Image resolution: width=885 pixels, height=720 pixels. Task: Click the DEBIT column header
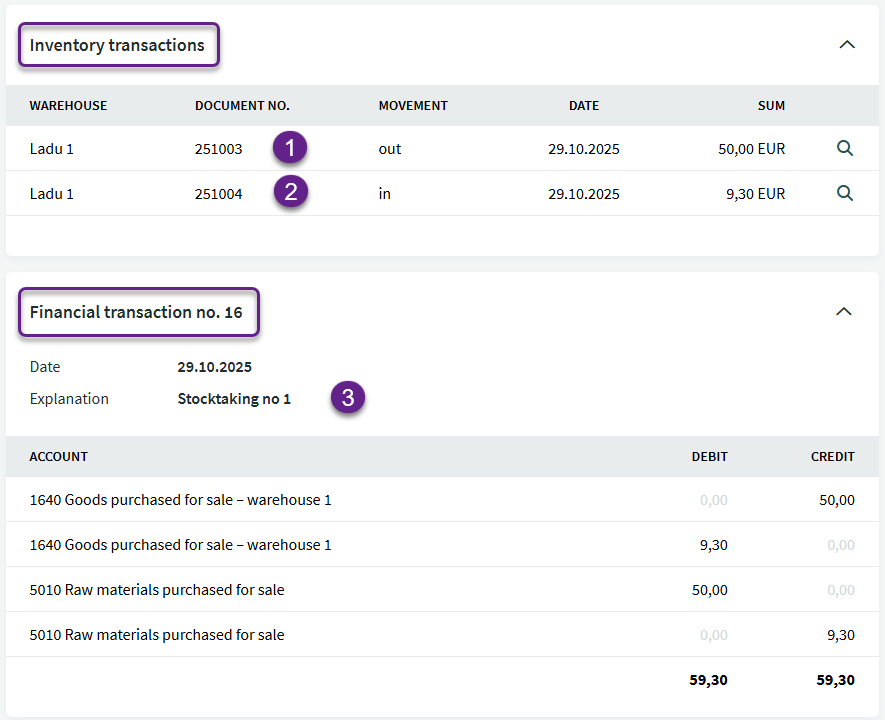[709, 457]
